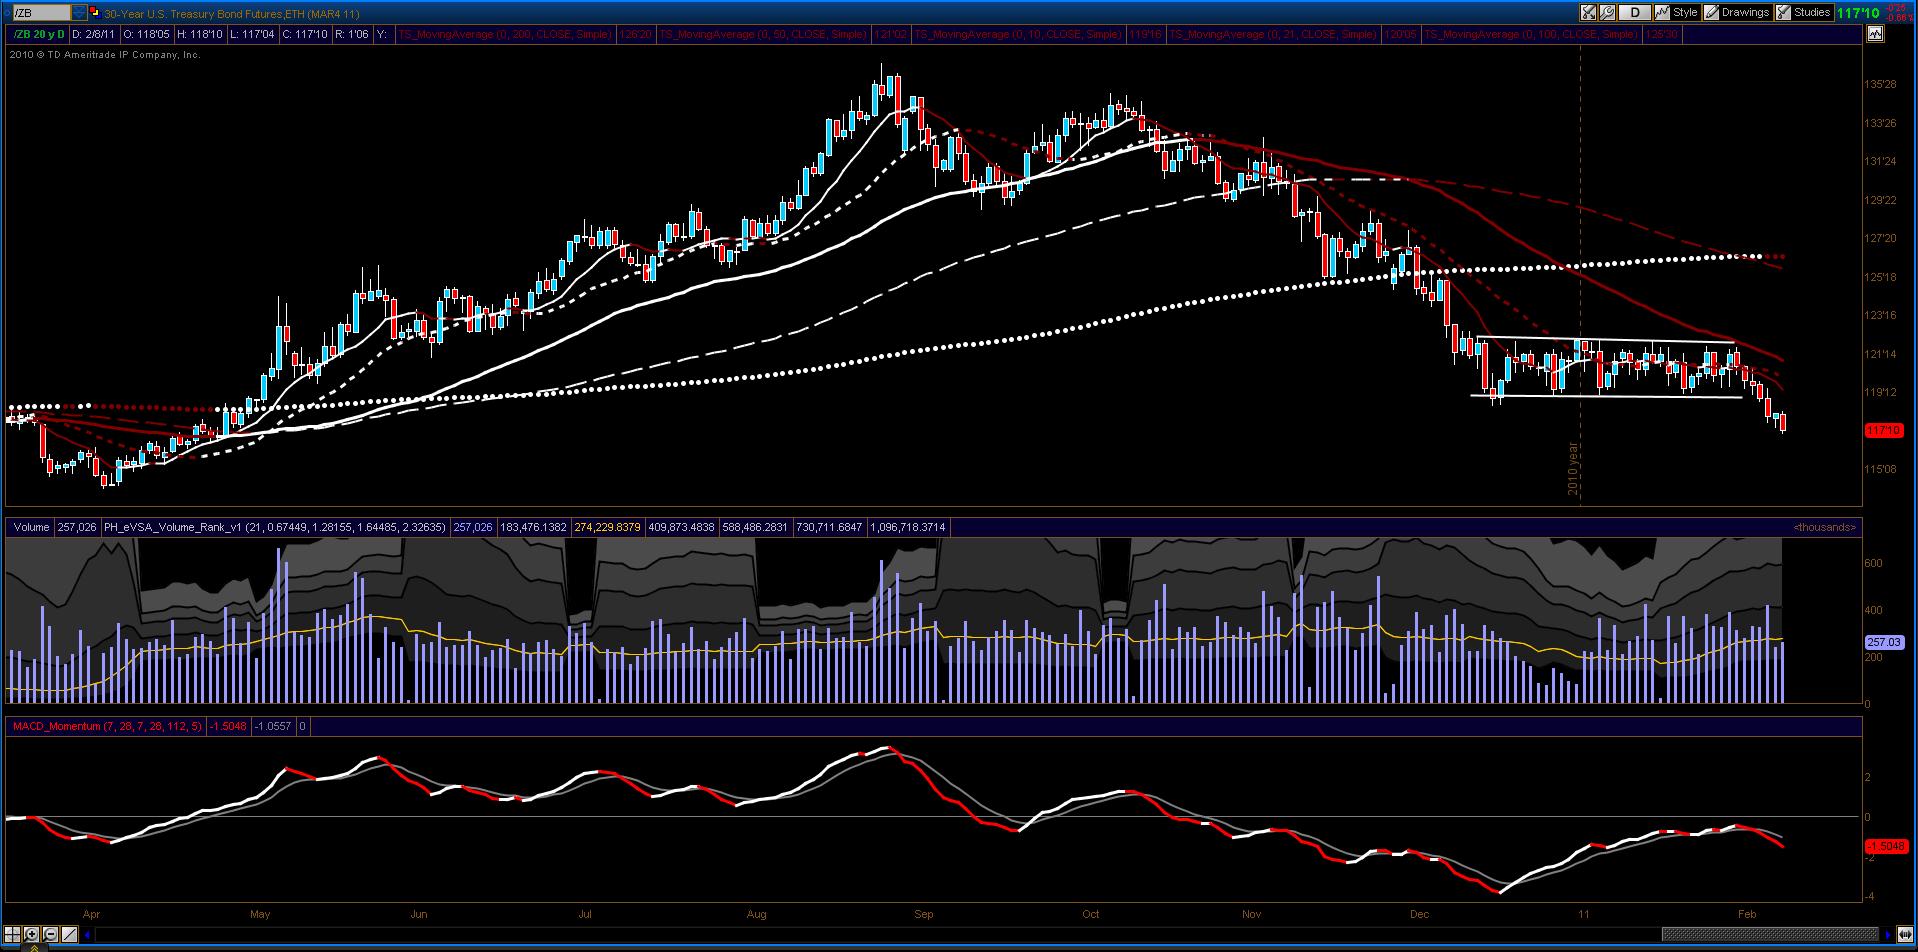Open the symbol selector dropdown arrow
The height and width of the screenshot is (952, 1918).
[x=79, y=13]
